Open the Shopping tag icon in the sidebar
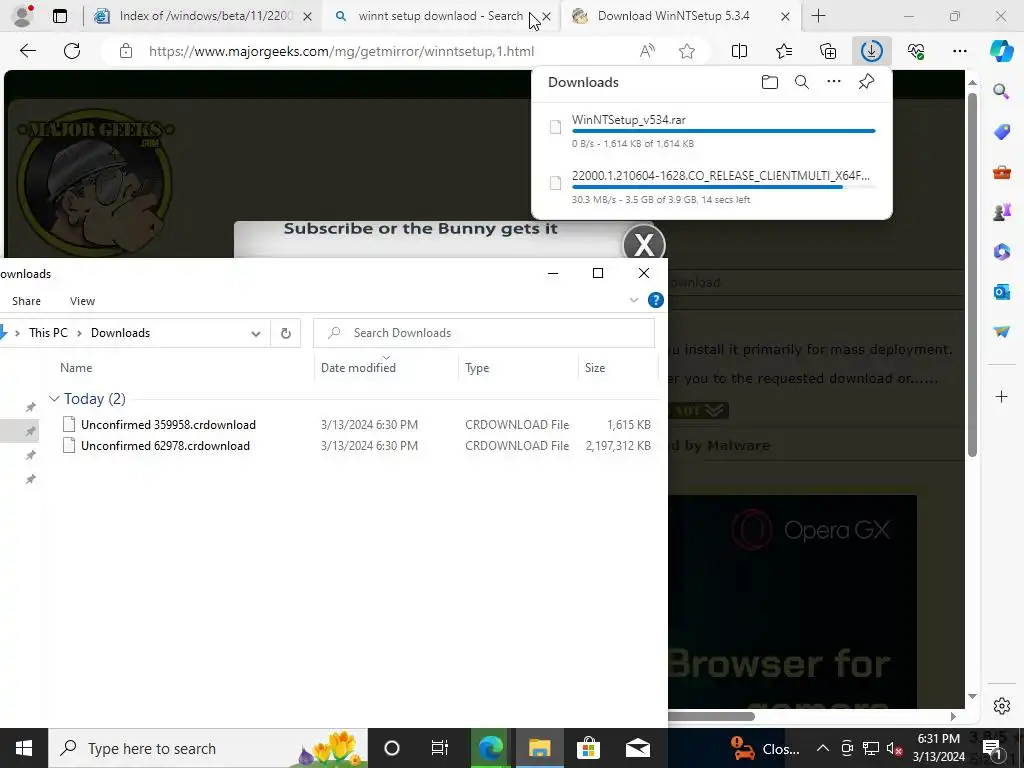This screenshot has height=768, width=1024. (x=1001, y=133)
